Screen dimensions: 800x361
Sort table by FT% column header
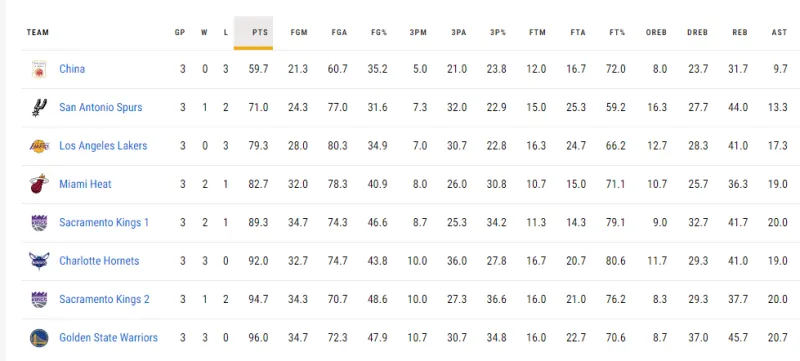pos(617,33)
